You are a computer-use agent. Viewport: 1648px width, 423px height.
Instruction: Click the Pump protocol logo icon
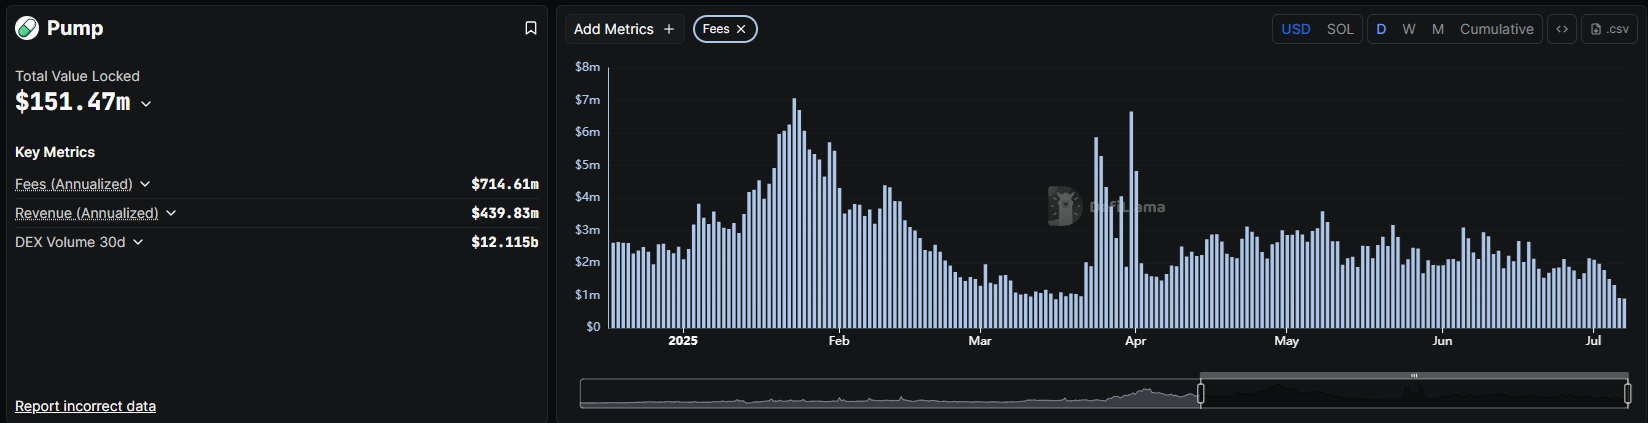click(x=27, y=28)
